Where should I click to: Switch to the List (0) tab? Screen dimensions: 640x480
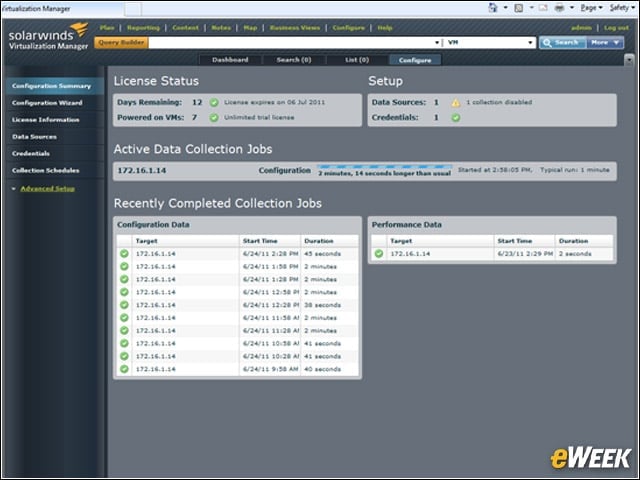(x=357, y=60)
